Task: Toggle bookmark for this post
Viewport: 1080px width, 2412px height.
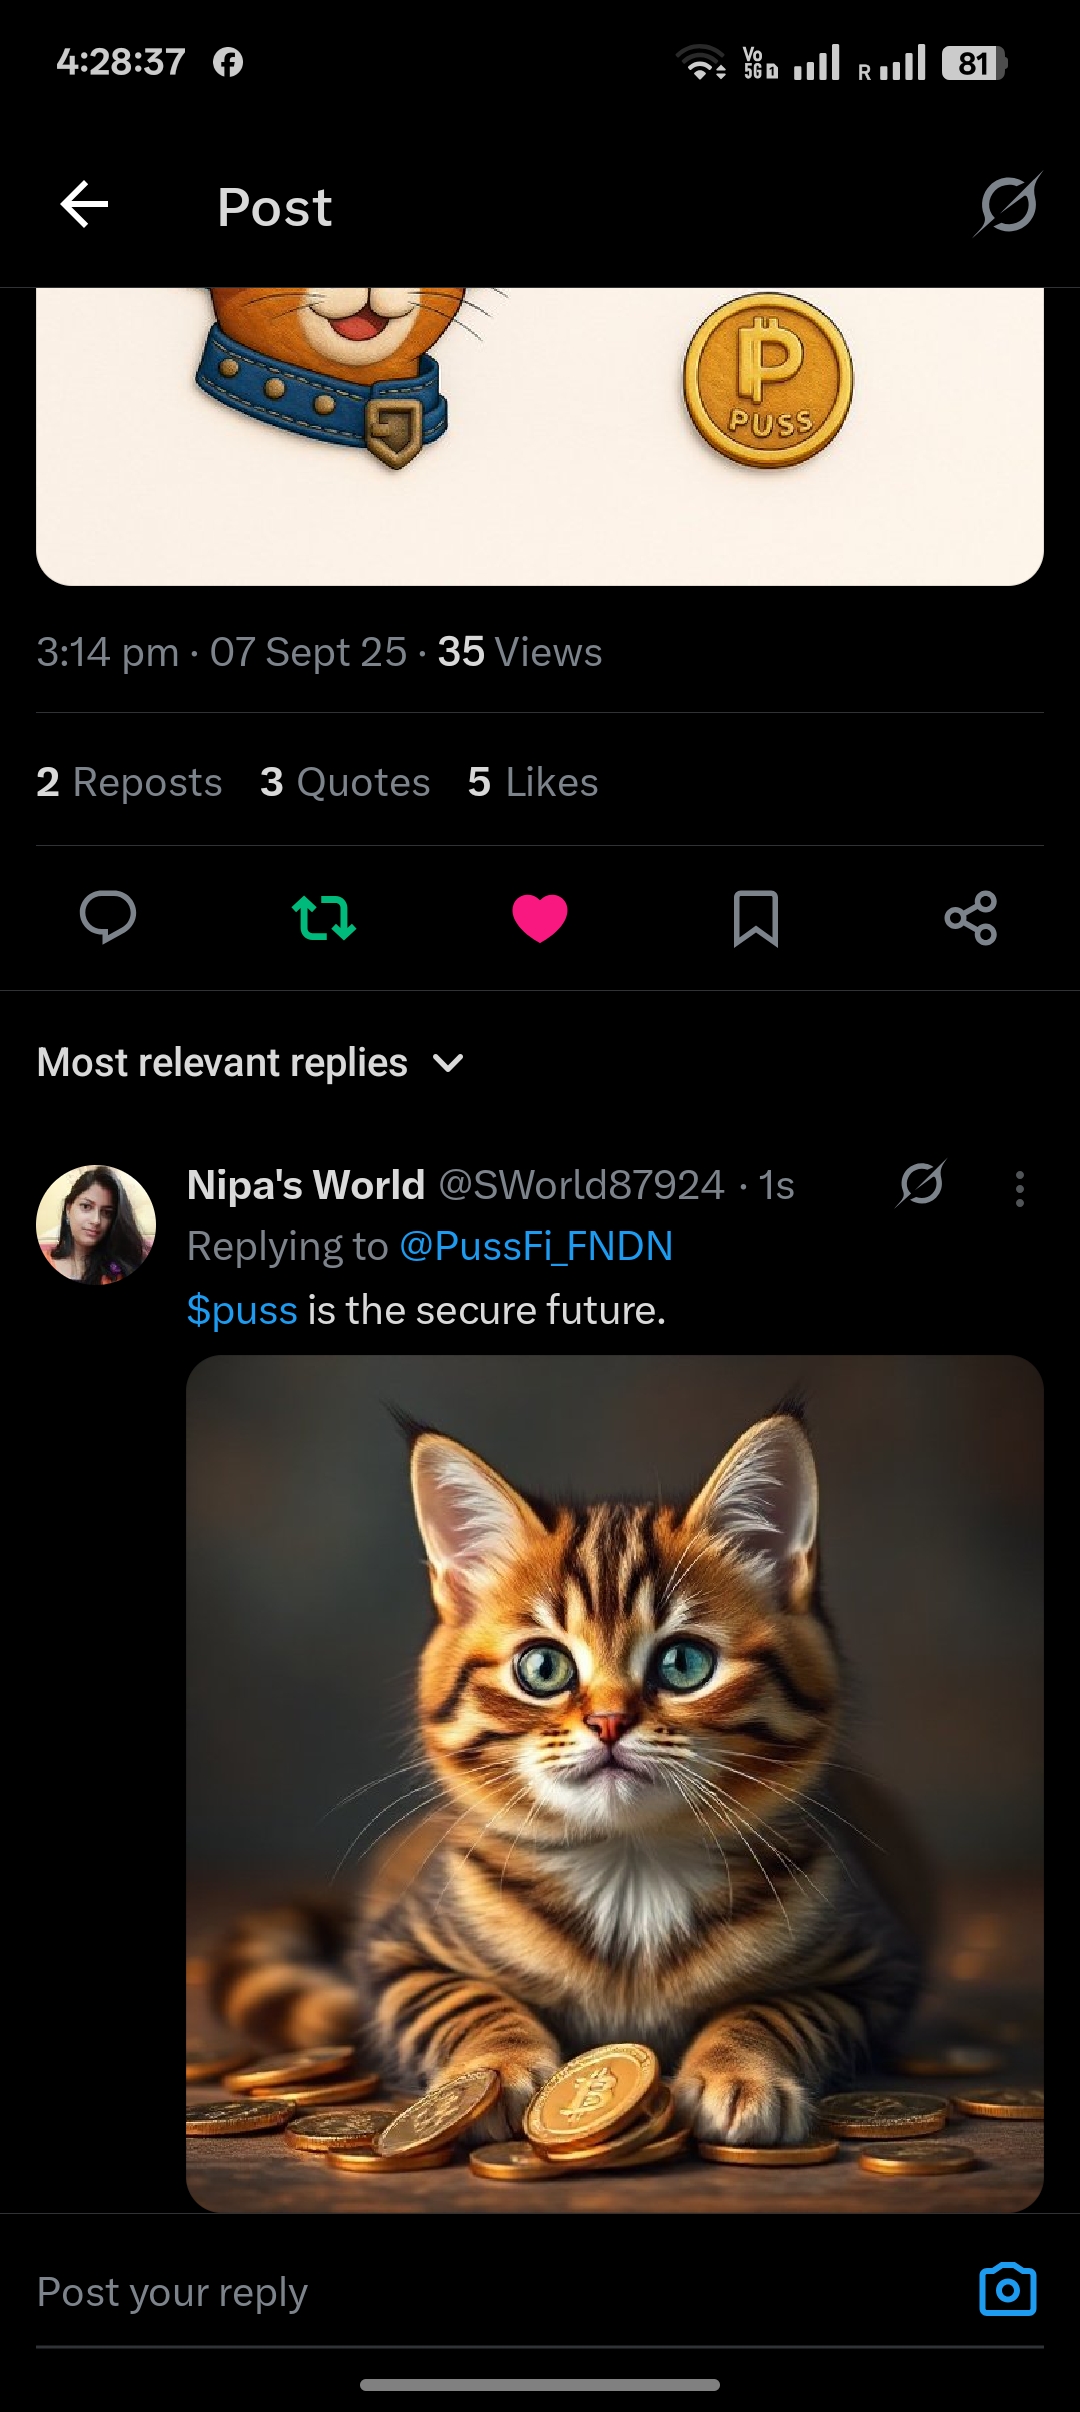Action: click(756, 917)
